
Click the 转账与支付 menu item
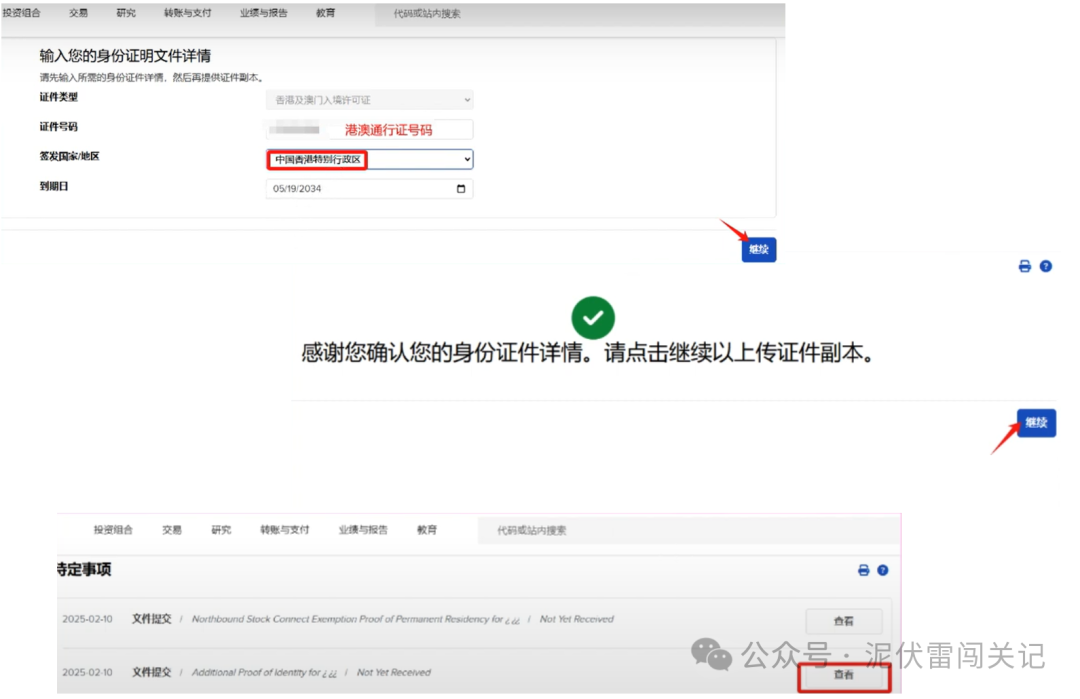(187, 13)
